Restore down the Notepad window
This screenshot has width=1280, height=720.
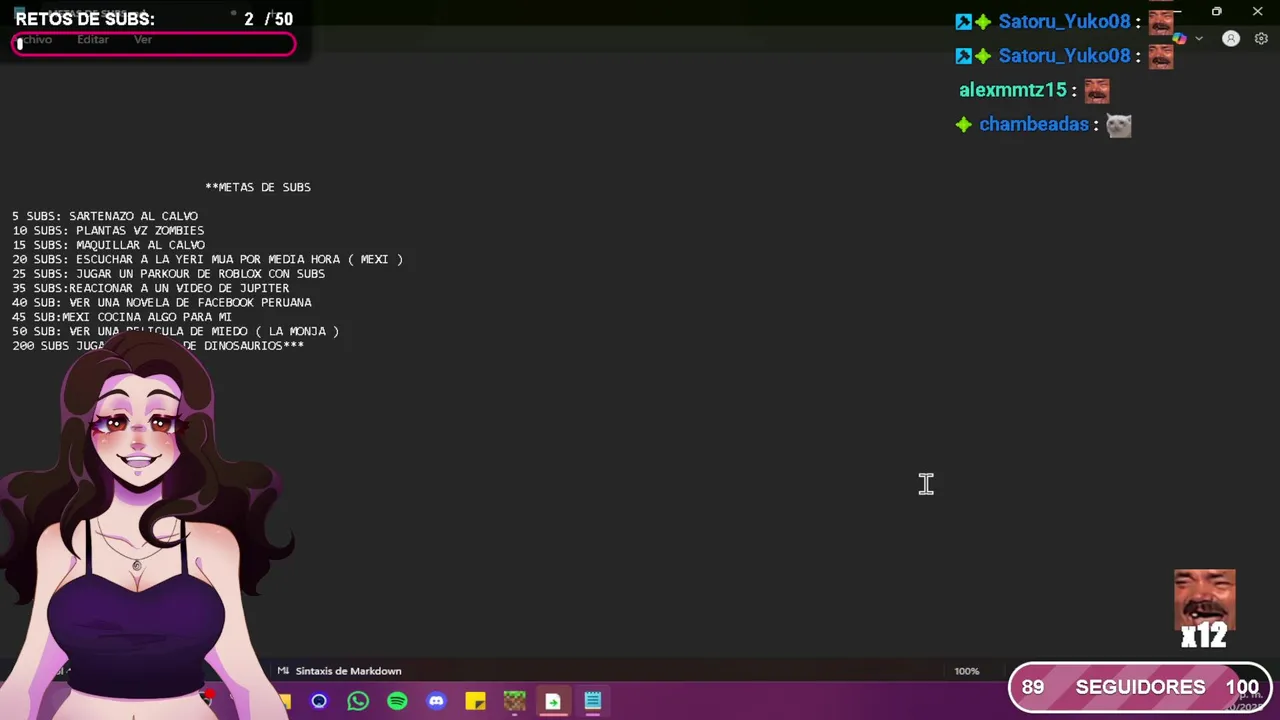pos(1216,11)
